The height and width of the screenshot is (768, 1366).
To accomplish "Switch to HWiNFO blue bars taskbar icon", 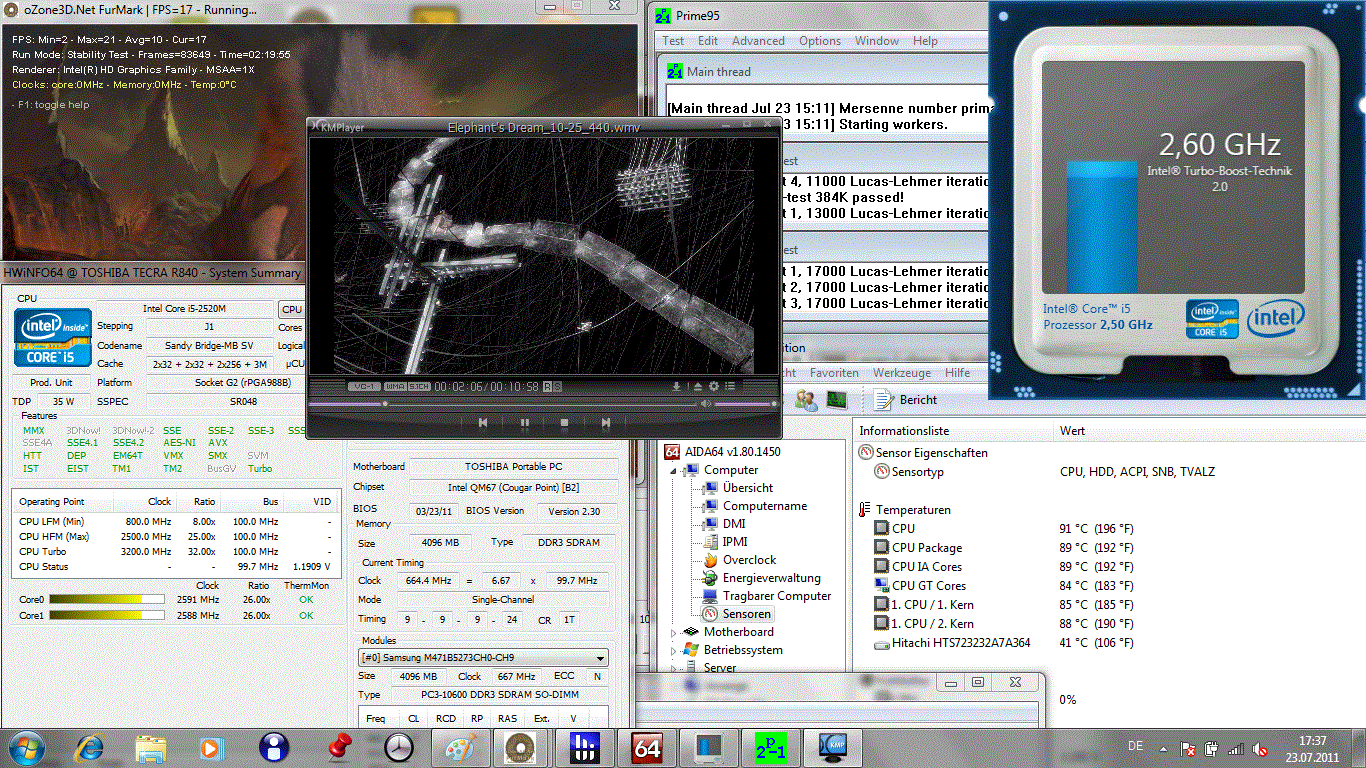I will (584, 746).
